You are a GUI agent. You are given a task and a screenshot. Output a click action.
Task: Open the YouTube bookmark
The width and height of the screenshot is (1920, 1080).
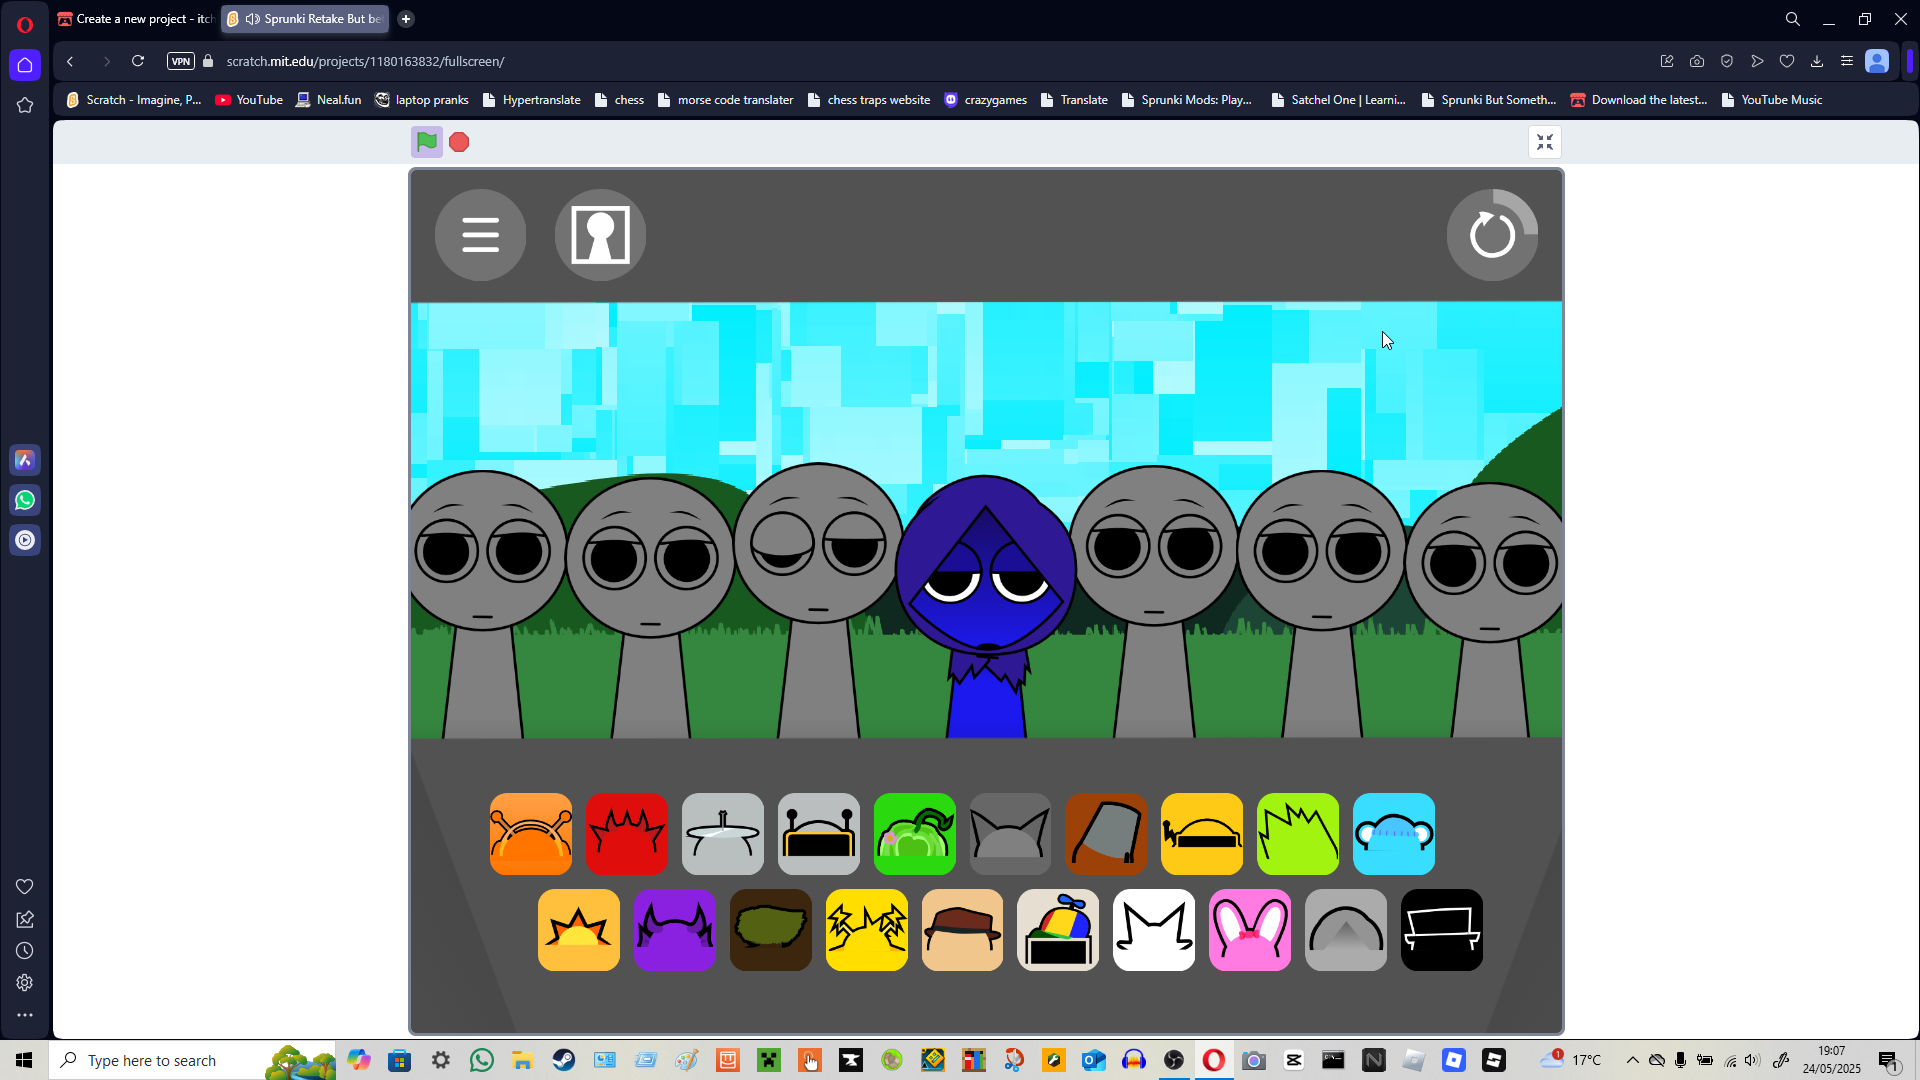pyautogui.click(x=250, y=100)
